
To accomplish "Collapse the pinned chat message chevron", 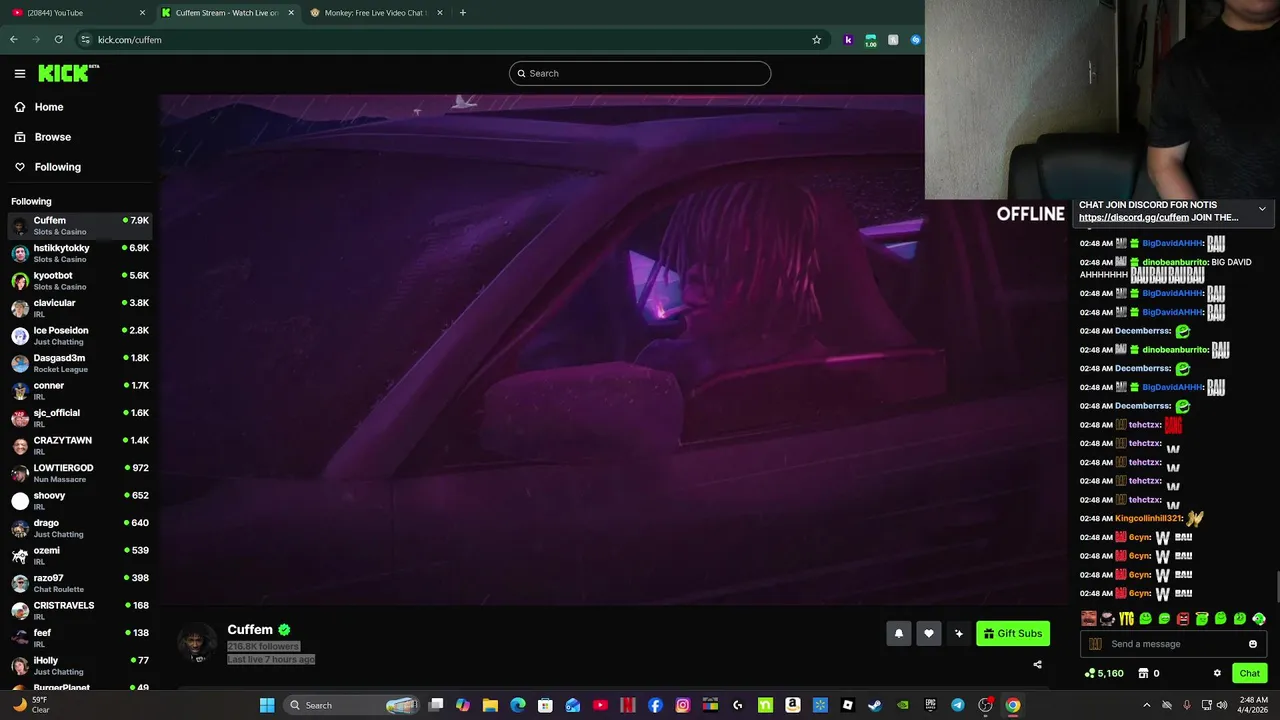I will coord(1262,209).
